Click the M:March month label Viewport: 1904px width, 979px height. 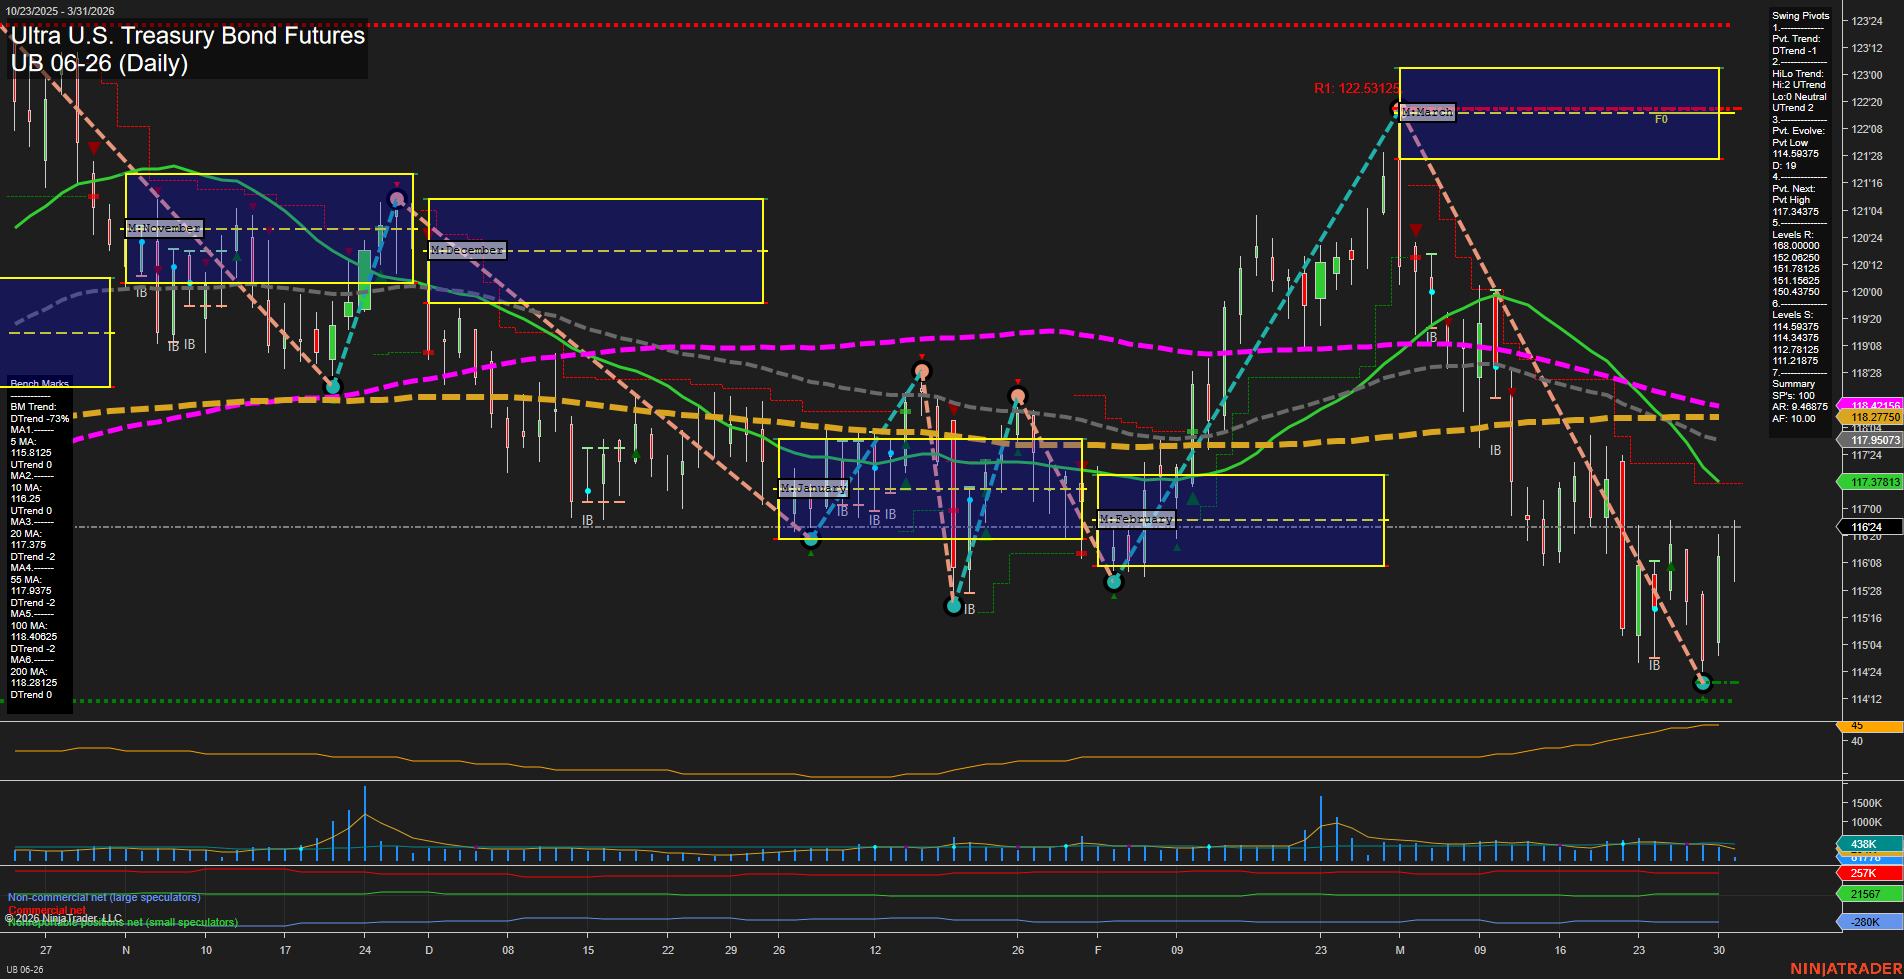(1424, 112)
